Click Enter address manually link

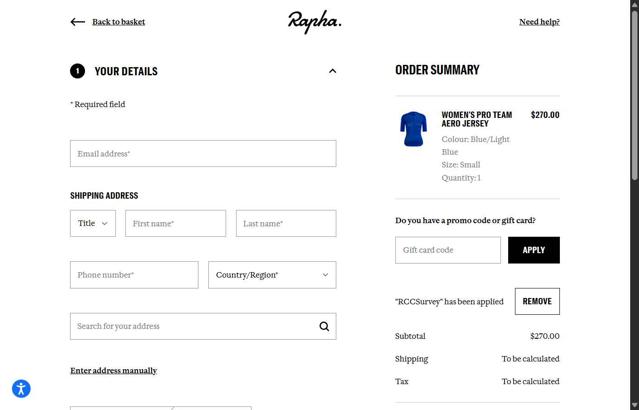point(113,371)
